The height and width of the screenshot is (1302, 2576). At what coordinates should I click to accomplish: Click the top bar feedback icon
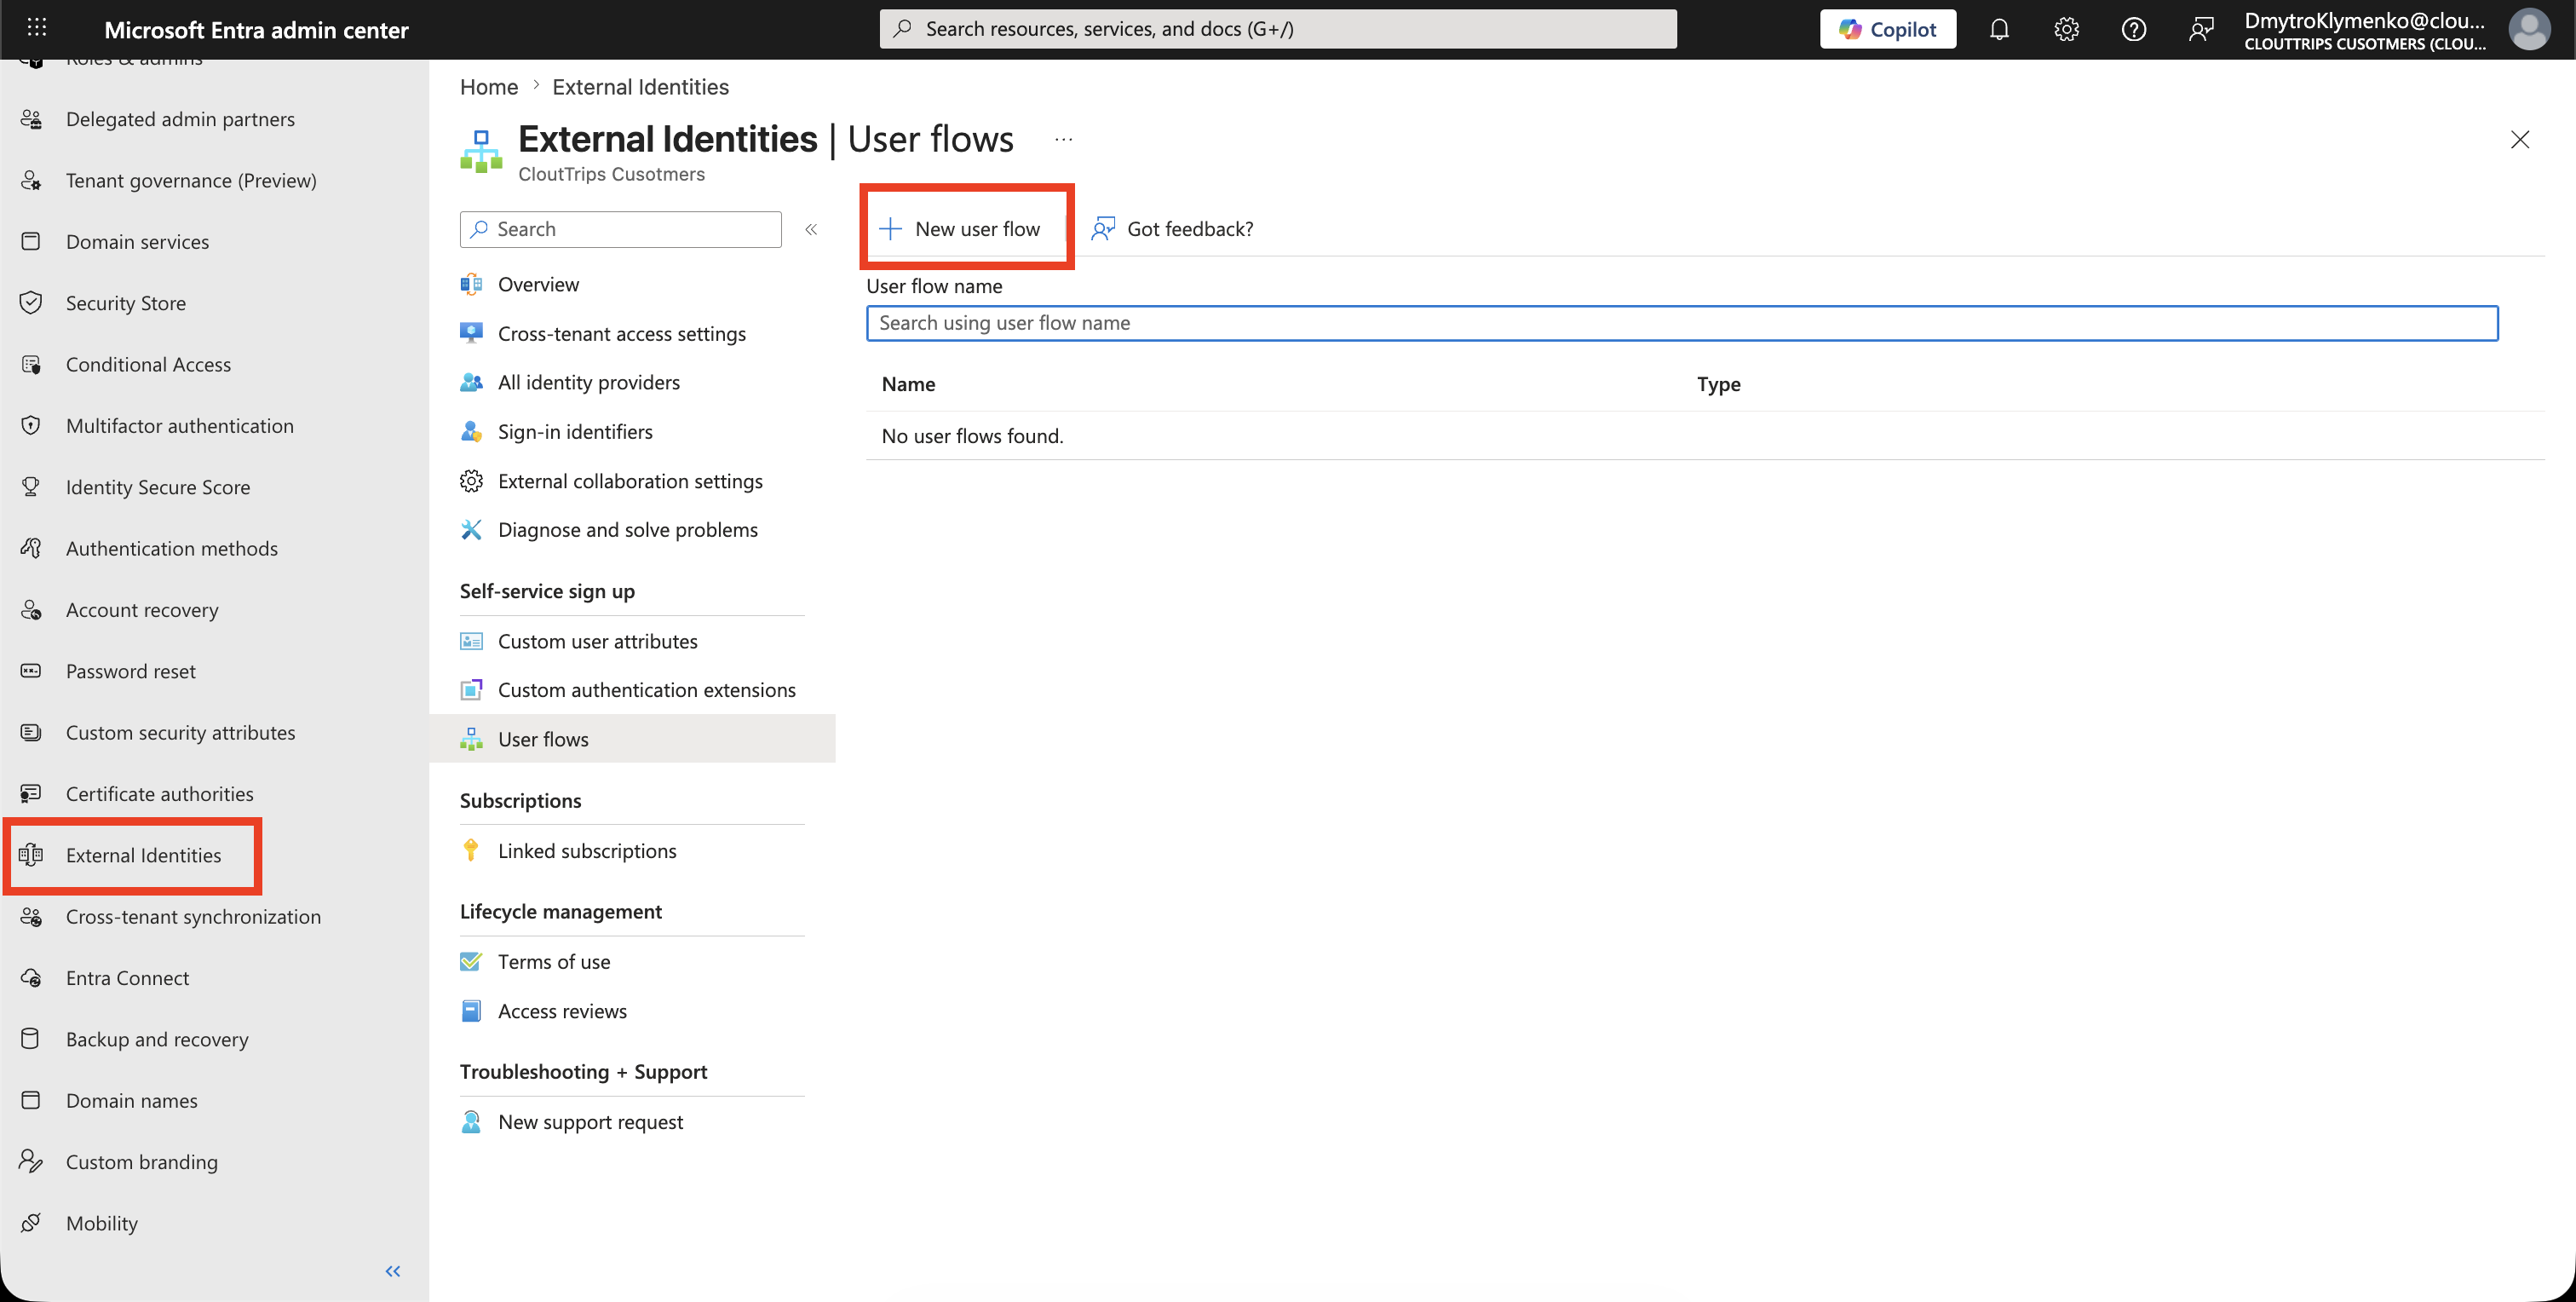point(2200,29)
